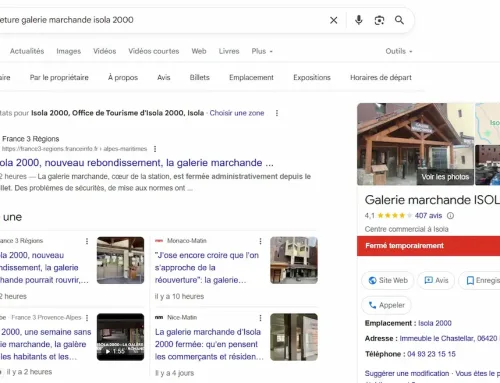
Task: Open three-dot menu on France 3 Provence-Alpes card
Action: tap(87, 318)
